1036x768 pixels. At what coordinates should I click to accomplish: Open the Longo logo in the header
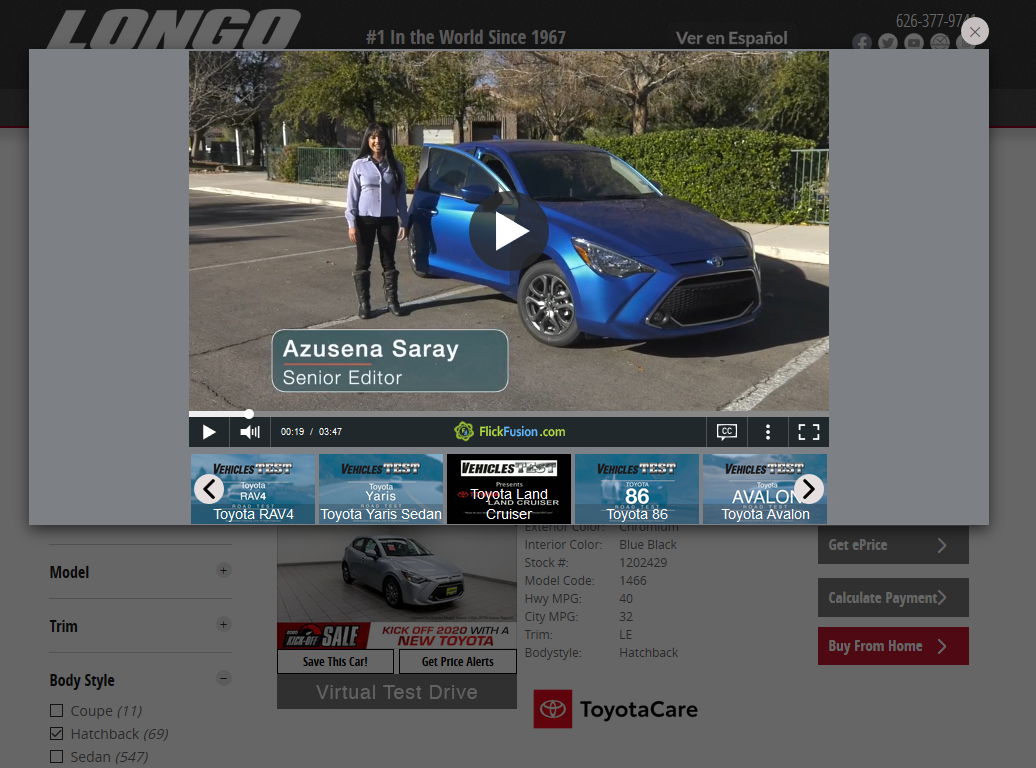tap(174, 30)
